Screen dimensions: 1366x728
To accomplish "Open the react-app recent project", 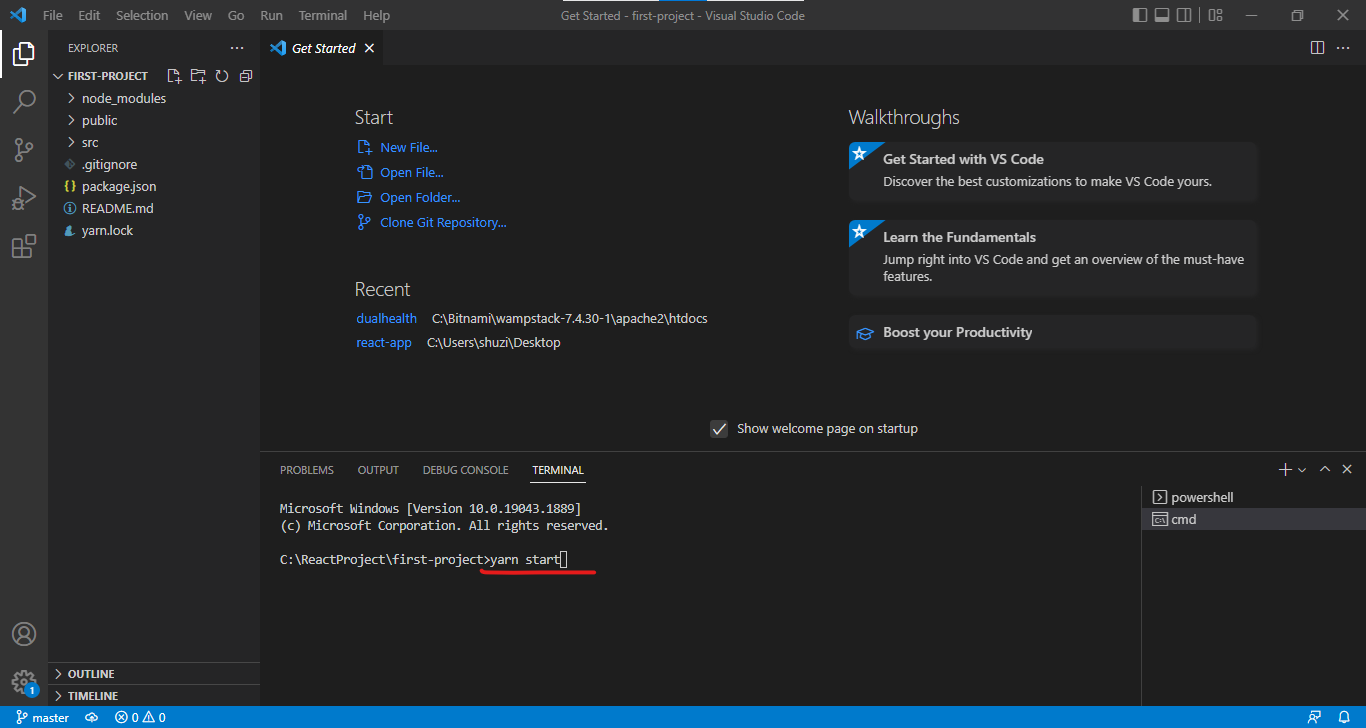I will tap(384, 342).
